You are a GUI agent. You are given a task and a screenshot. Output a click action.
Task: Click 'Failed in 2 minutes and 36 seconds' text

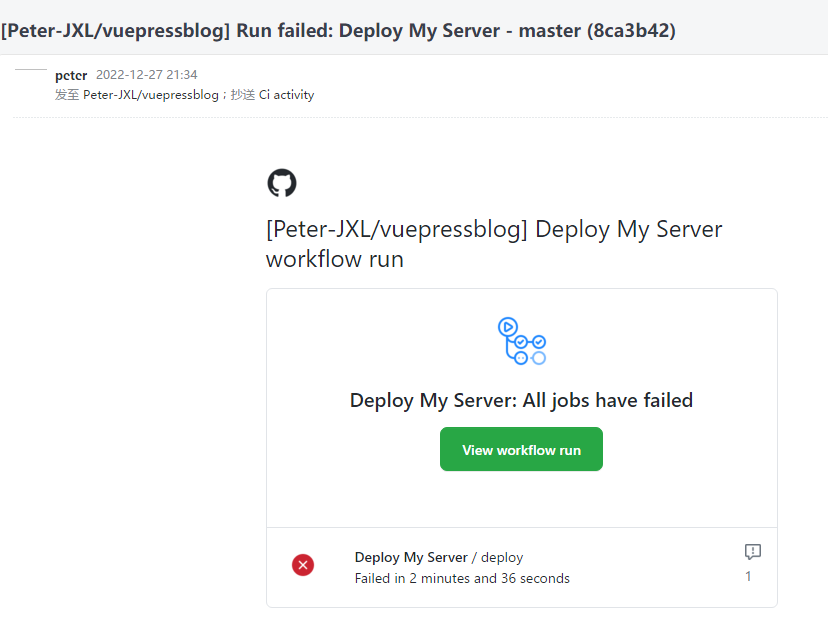(x=462, y=578)
